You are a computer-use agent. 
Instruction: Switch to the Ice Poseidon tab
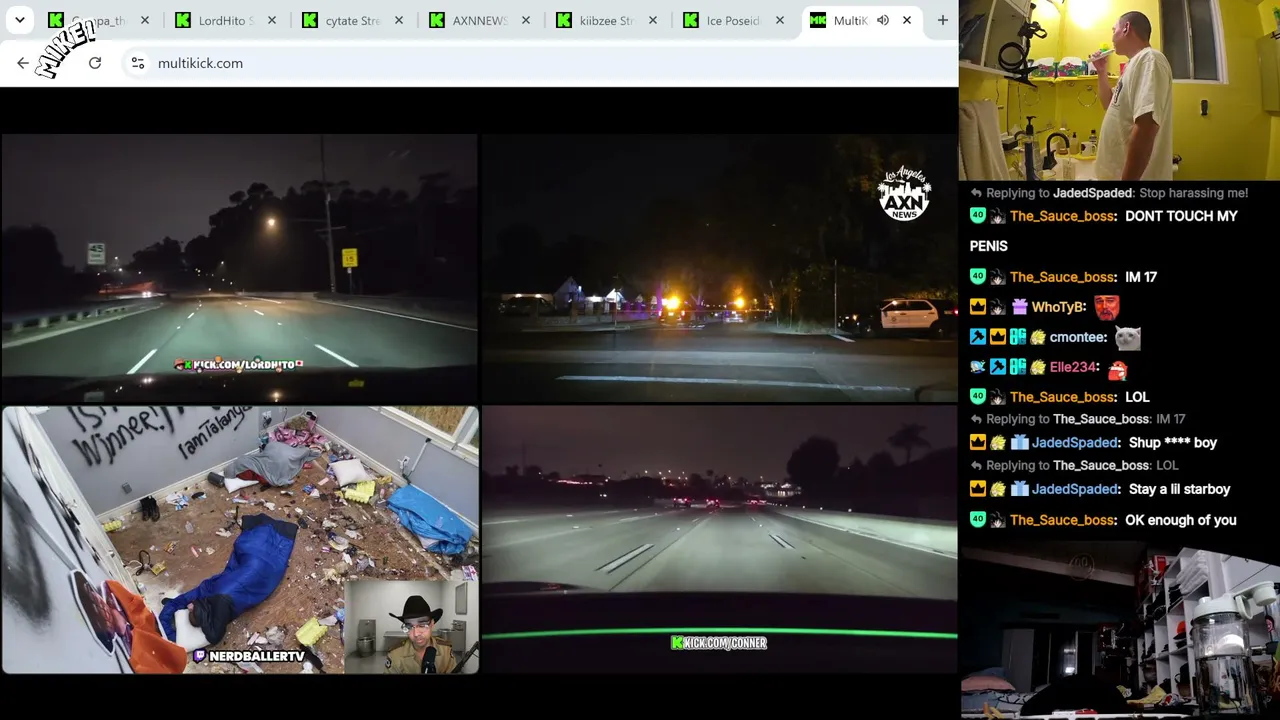[x=733, y=20]
